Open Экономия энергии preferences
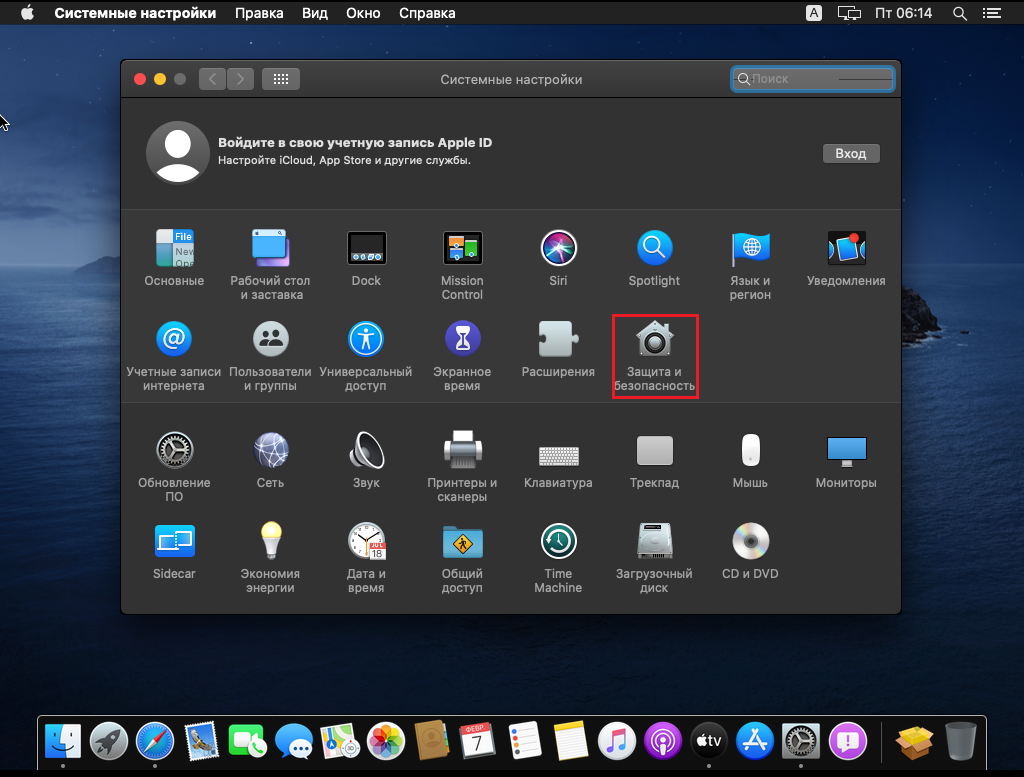 (270, 541)
